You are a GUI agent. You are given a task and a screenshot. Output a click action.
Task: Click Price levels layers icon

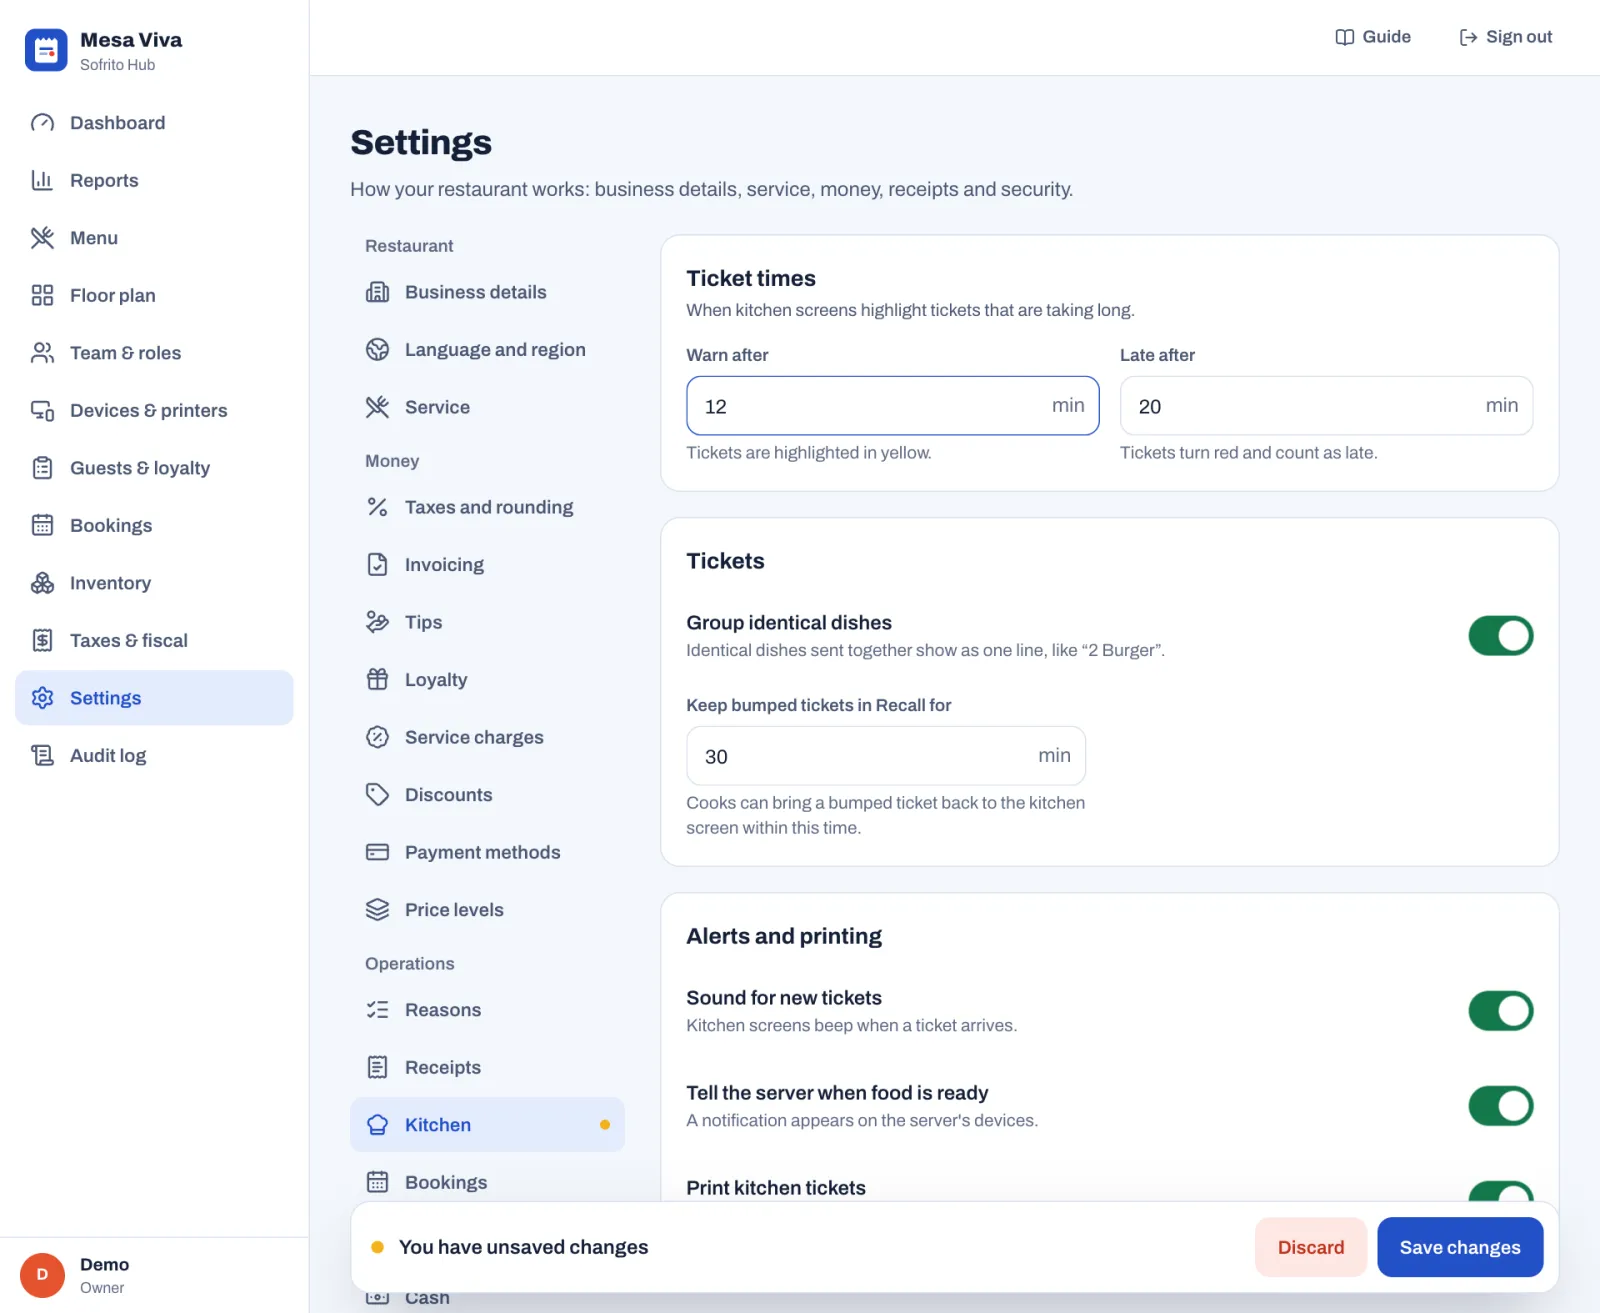(377, 909)
